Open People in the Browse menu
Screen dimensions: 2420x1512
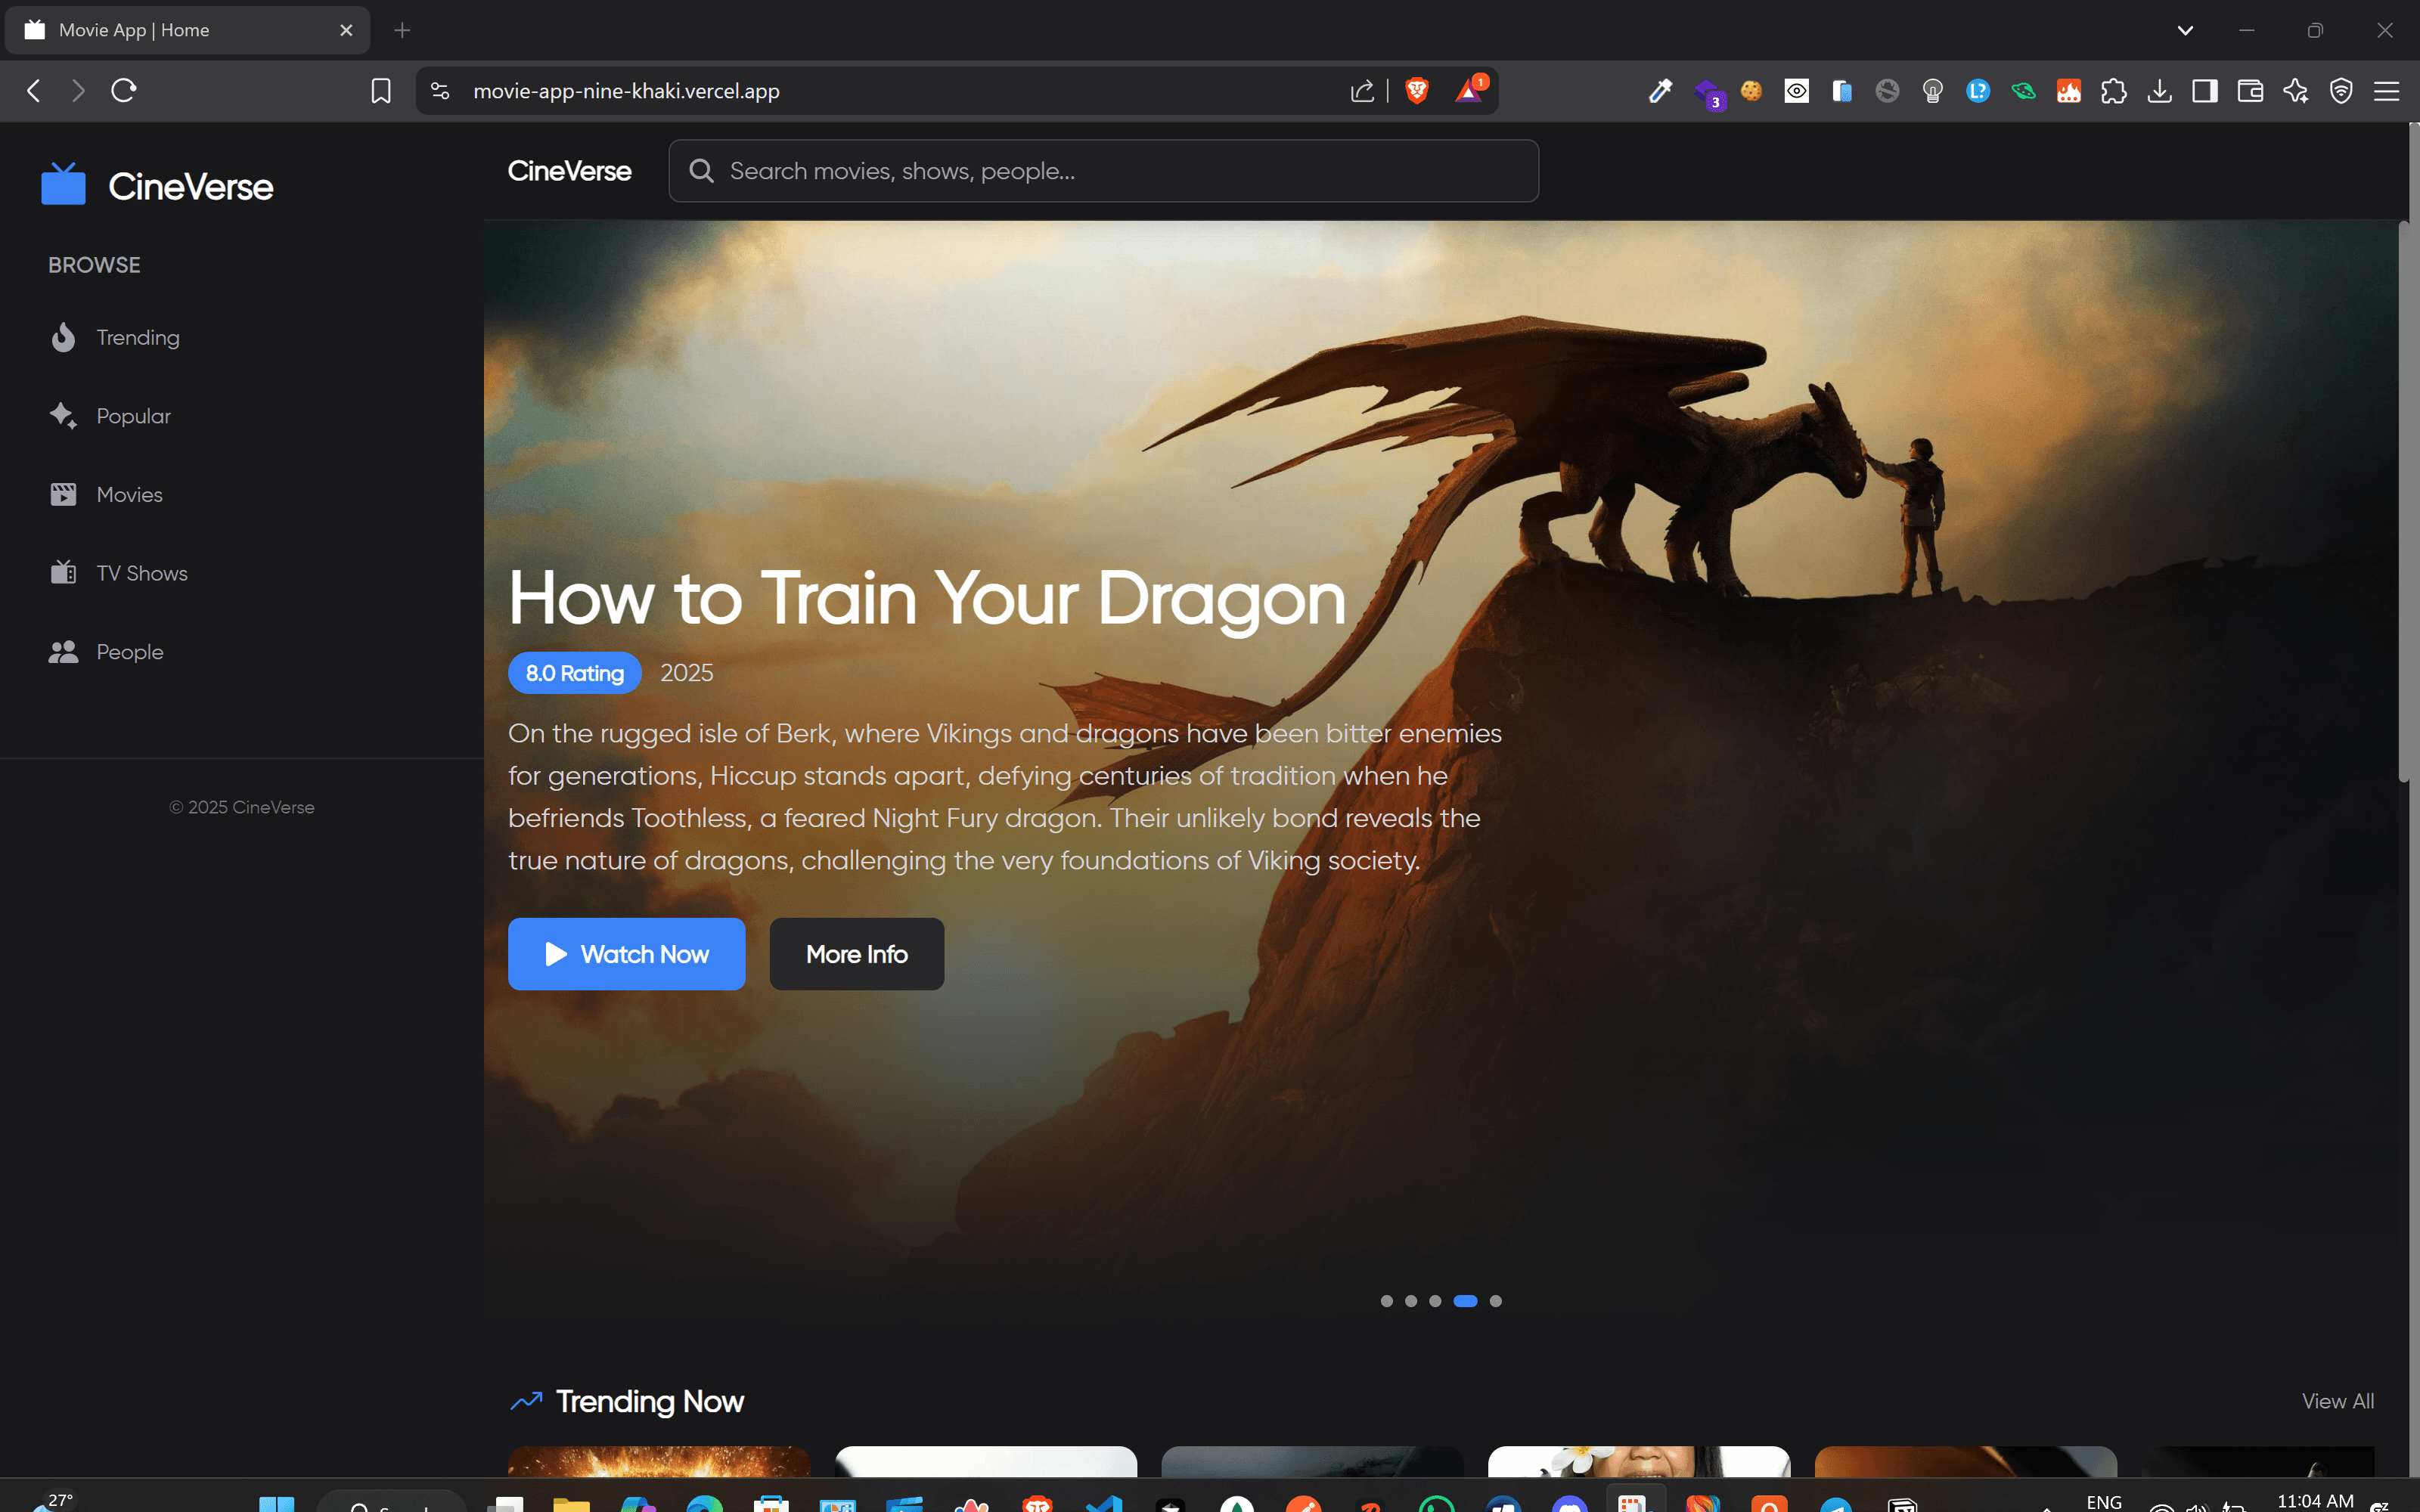[130, 652]
